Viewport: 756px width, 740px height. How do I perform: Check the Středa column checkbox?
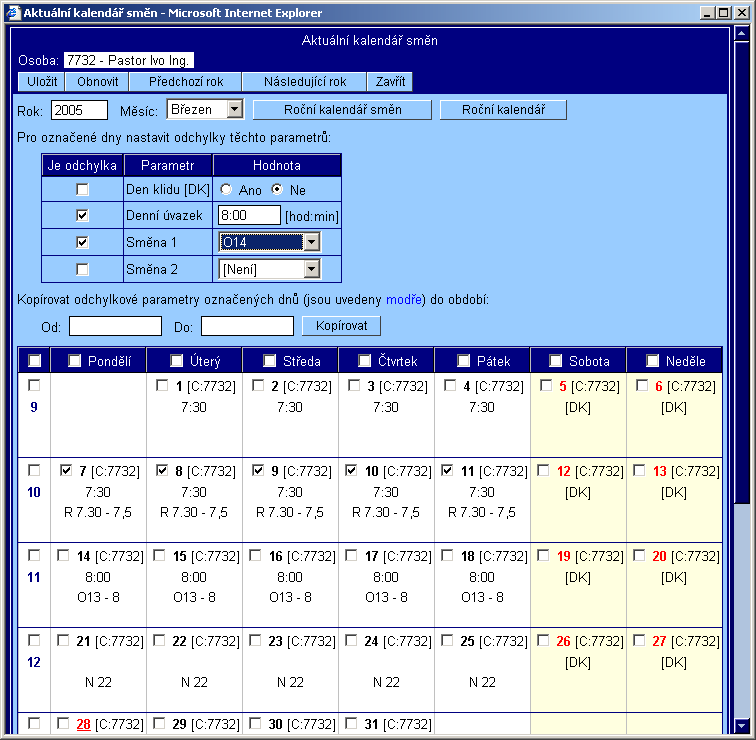[x=269, y=361]
